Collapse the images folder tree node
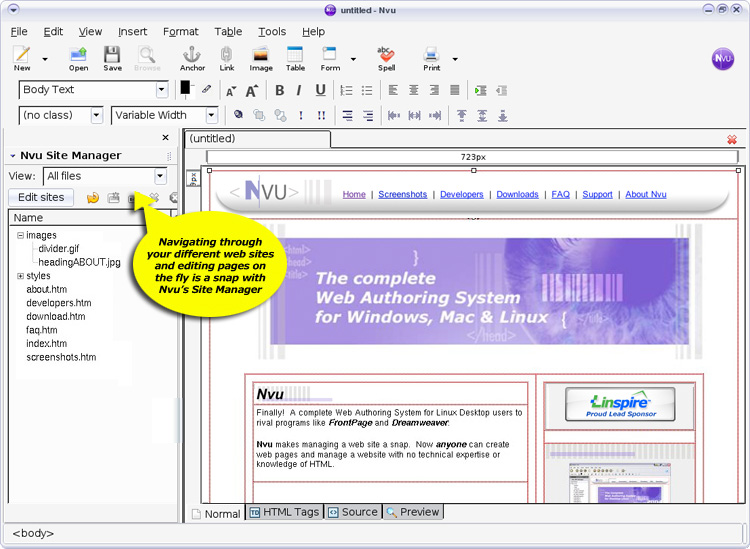This screenshot has width=750, height=549. (21, 235)
